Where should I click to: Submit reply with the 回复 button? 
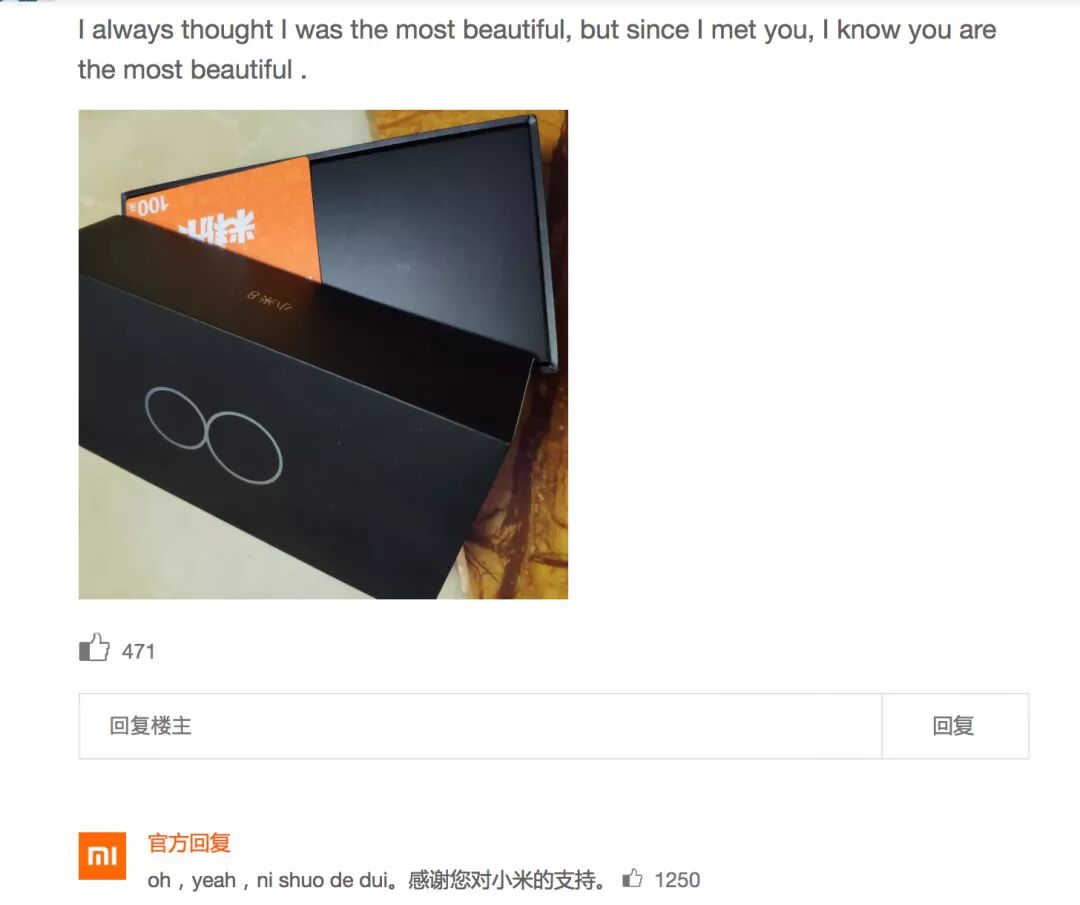(x=955, y=726)
